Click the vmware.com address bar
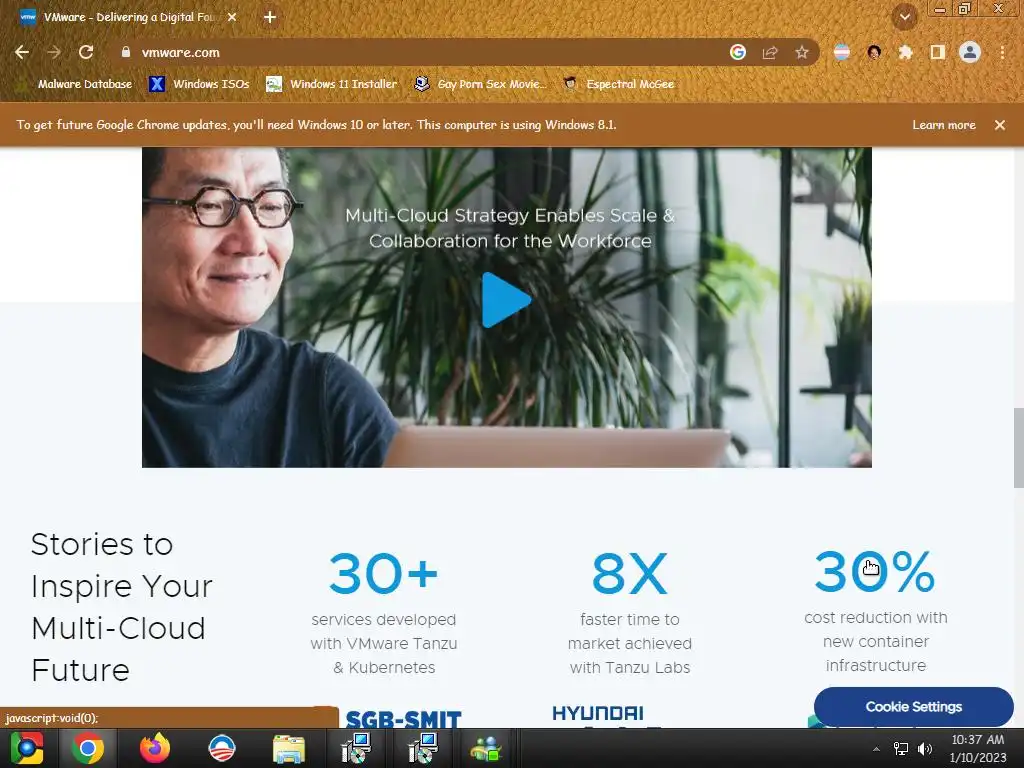The height and width of the screenshot is (768, 1024). (418, 52)
